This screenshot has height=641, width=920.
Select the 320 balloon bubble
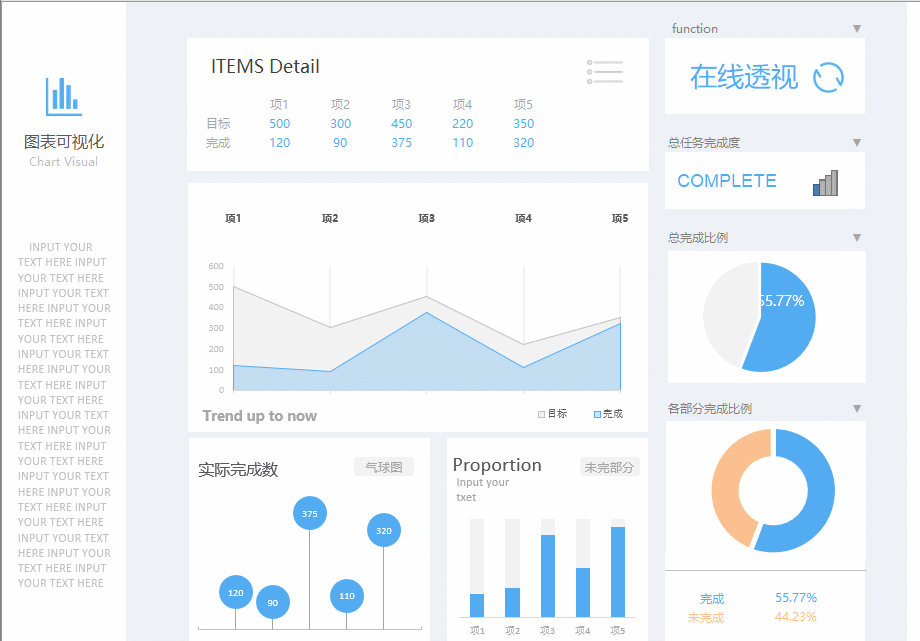click(384, 530)
